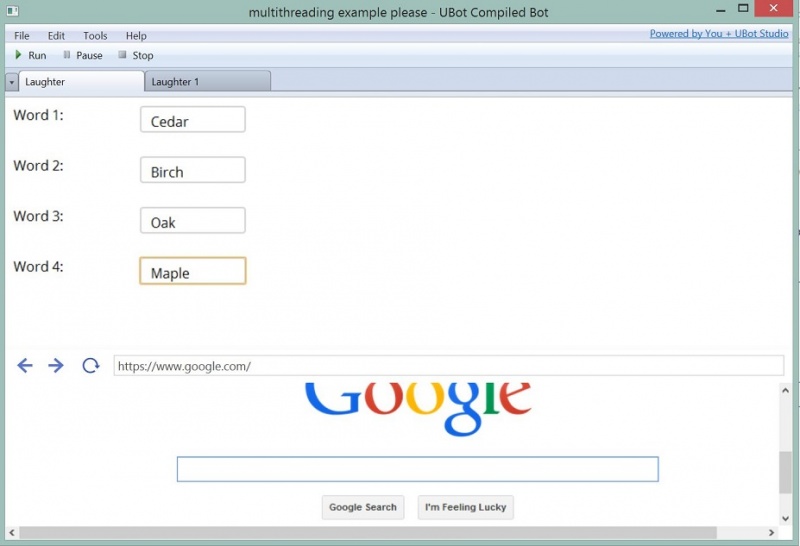The width and height of the screenshot is (800, 546).
Task: Open the File menu
Action: point(21,36)
